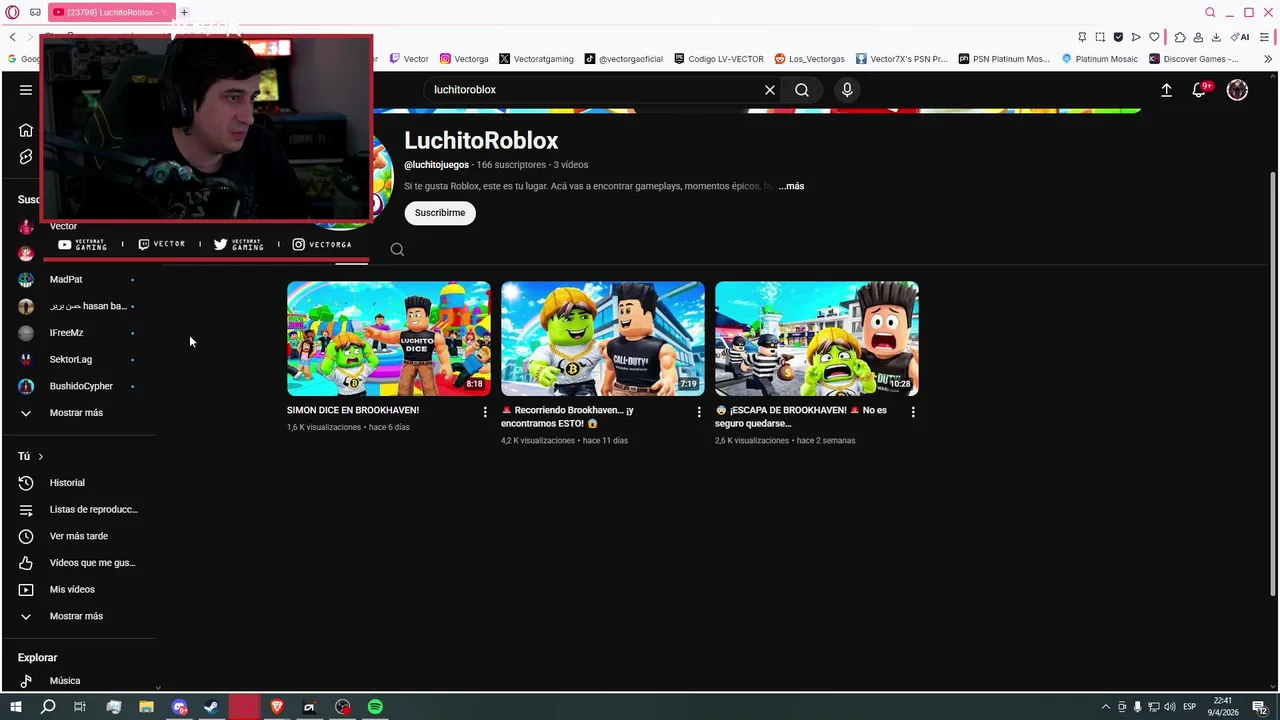Open Vectorga Instagram bookmark
Image resolution: width=1280 pixels, height=720 pixels.
[x=464, y=59]
